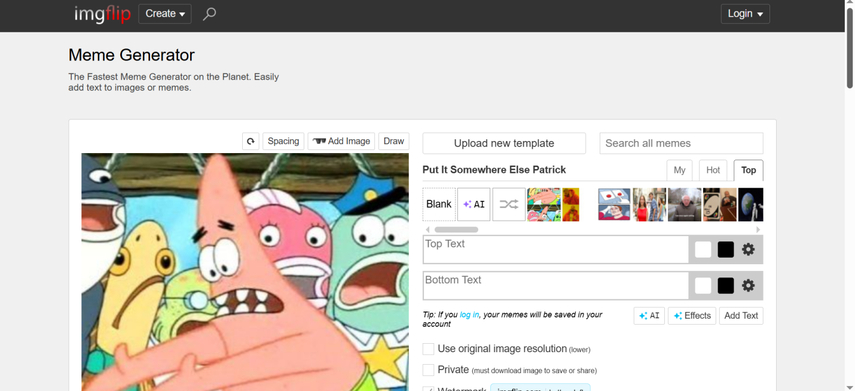Click the template strip horizontal scrollbar thumb
Image resolution: width=855 pixels, height=391 pixels.
(456, 230)
